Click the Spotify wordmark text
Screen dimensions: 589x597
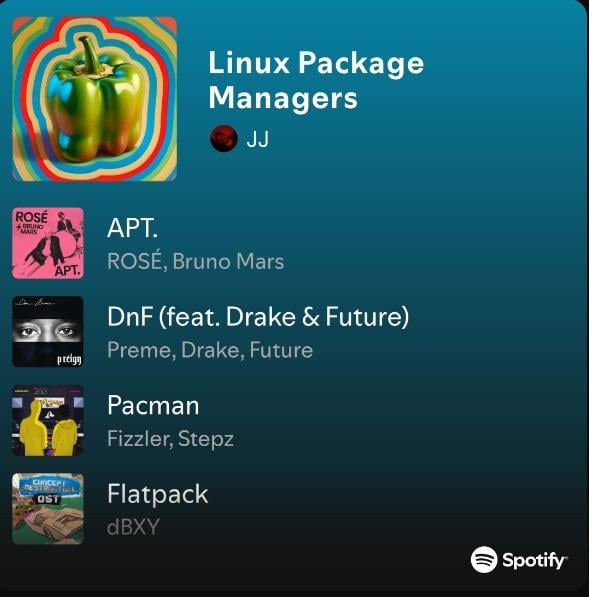(x=535, y=561)
